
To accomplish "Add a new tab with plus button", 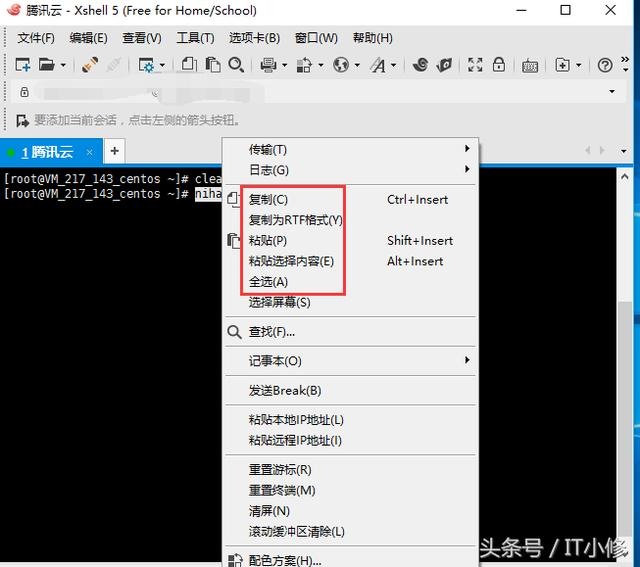I will click(115, 151).
